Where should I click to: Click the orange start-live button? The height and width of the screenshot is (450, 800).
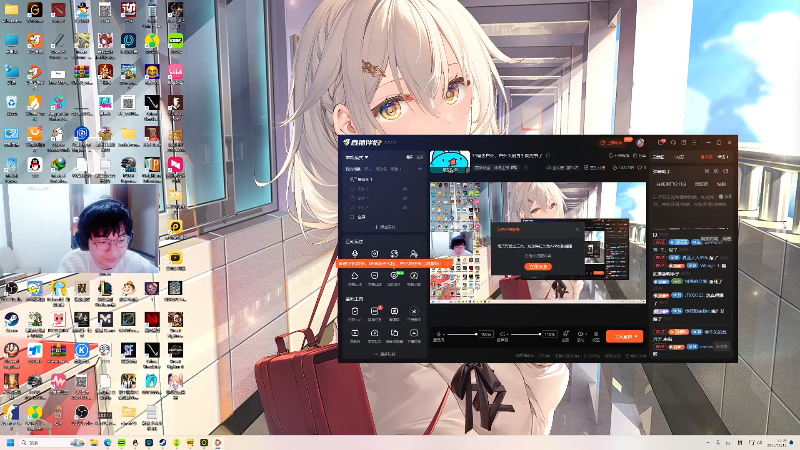[x=623, y=337]
